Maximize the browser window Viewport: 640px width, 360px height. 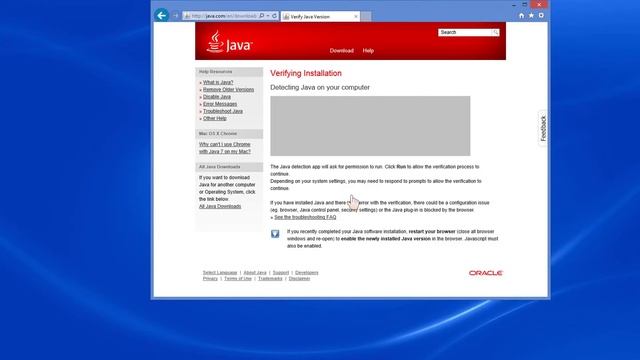(524, 5)
